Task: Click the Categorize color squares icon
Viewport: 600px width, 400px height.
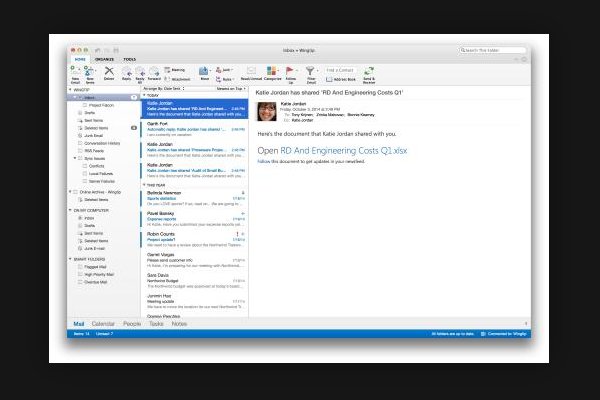Action: (272, 70)
